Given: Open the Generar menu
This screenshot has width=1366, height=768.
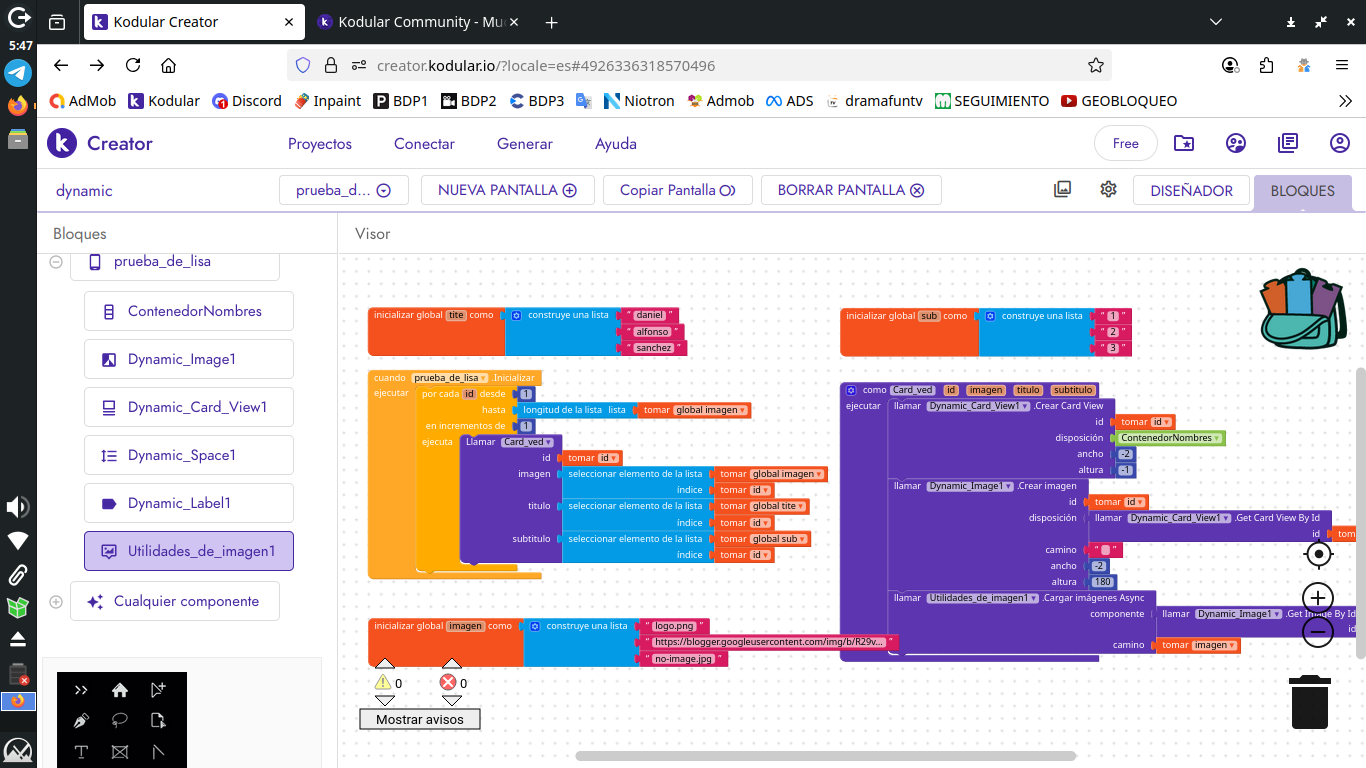Looking at the screenshot, I should 525,144.
